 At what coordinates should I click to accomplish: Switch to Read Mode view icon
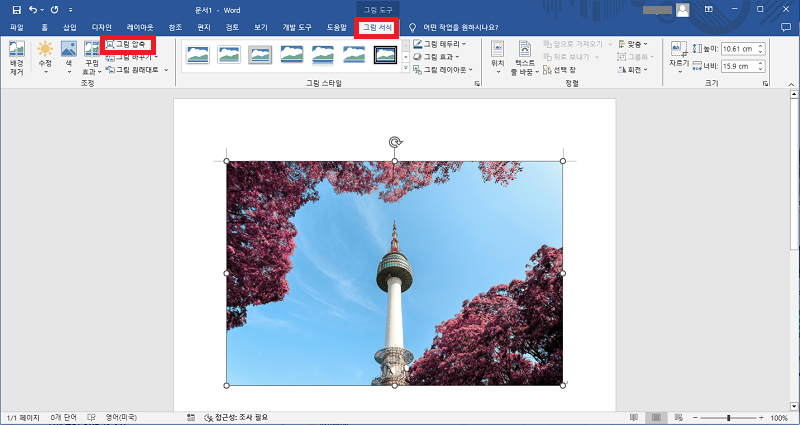[x=634, y=418]
